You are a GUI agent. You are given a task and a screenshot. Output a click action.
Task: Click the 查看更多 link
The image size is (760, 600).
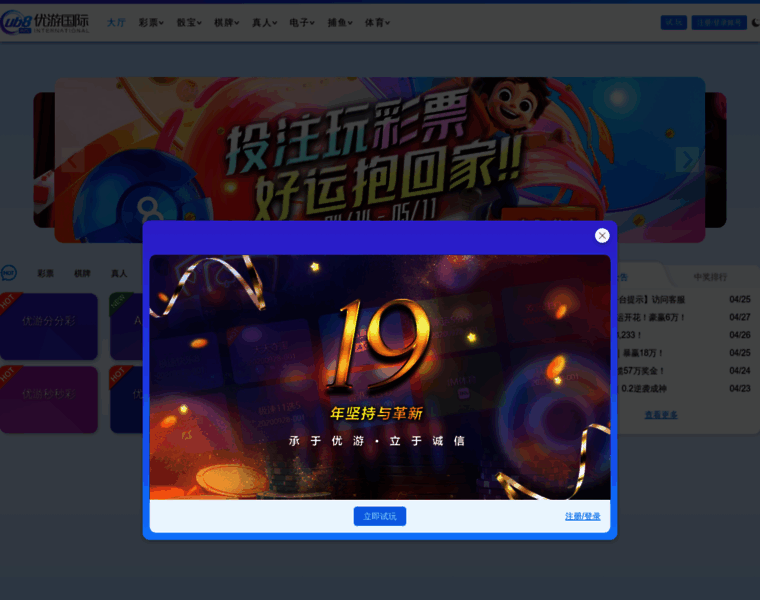(661, 415)
